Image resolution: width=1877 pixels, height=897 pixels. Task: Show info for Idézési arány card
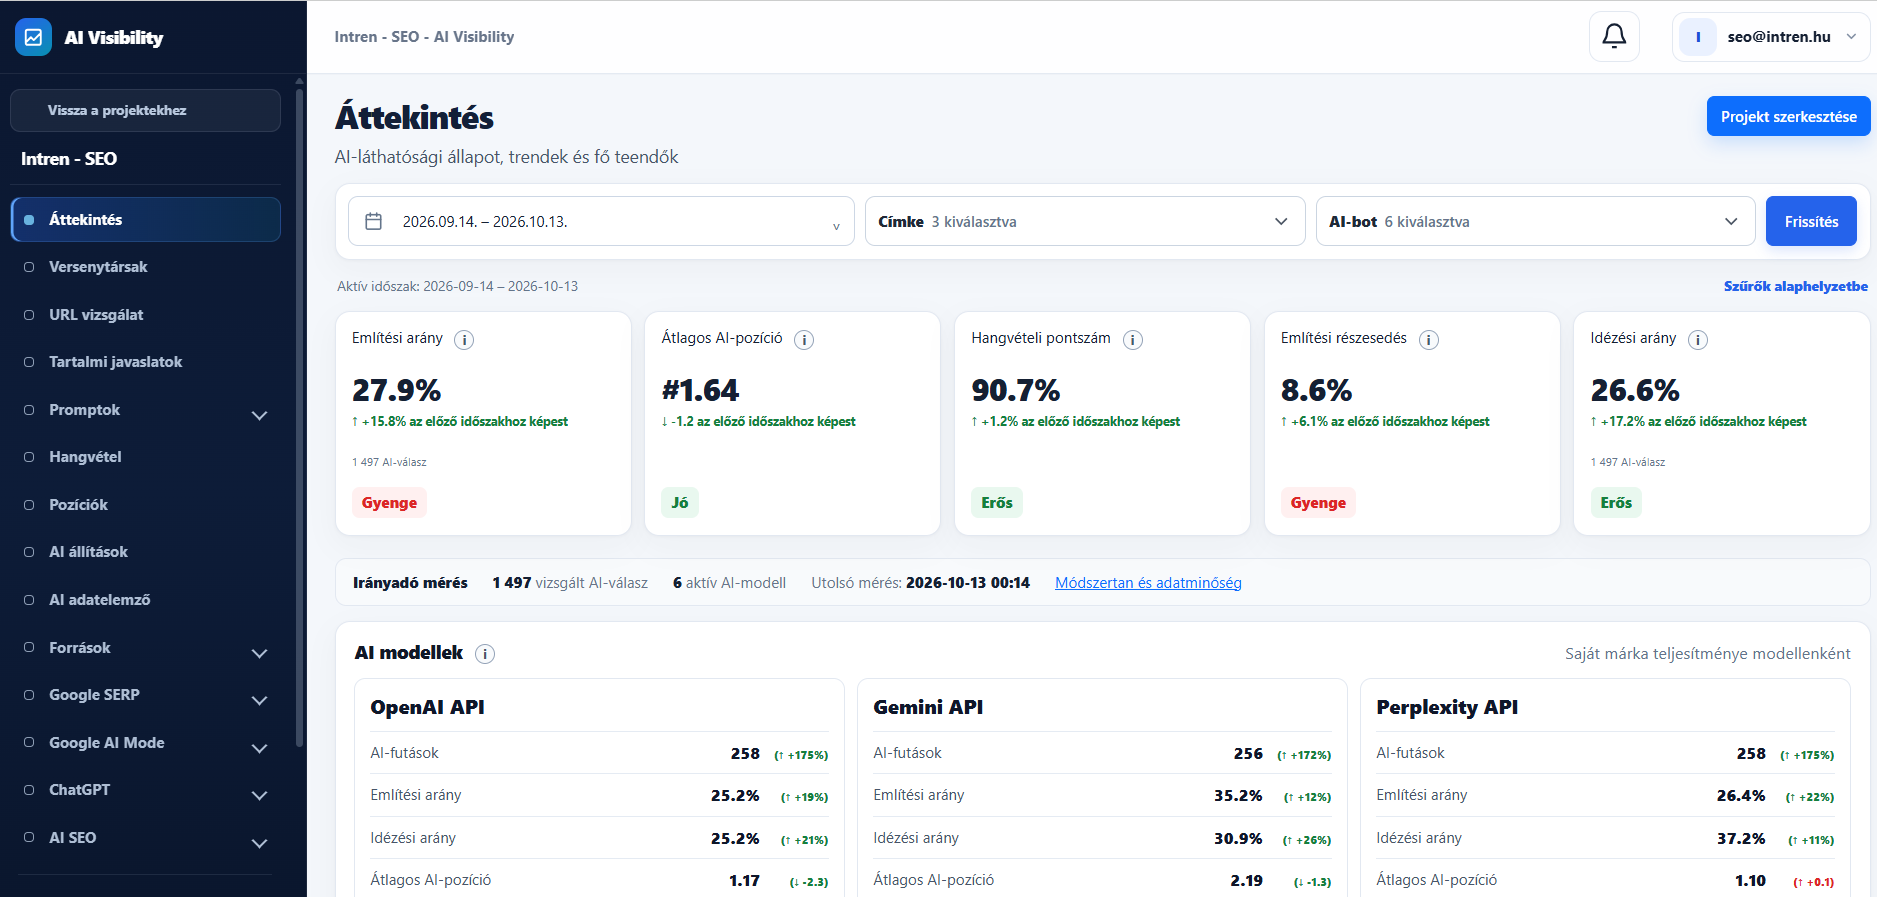tap(1698, 340)
